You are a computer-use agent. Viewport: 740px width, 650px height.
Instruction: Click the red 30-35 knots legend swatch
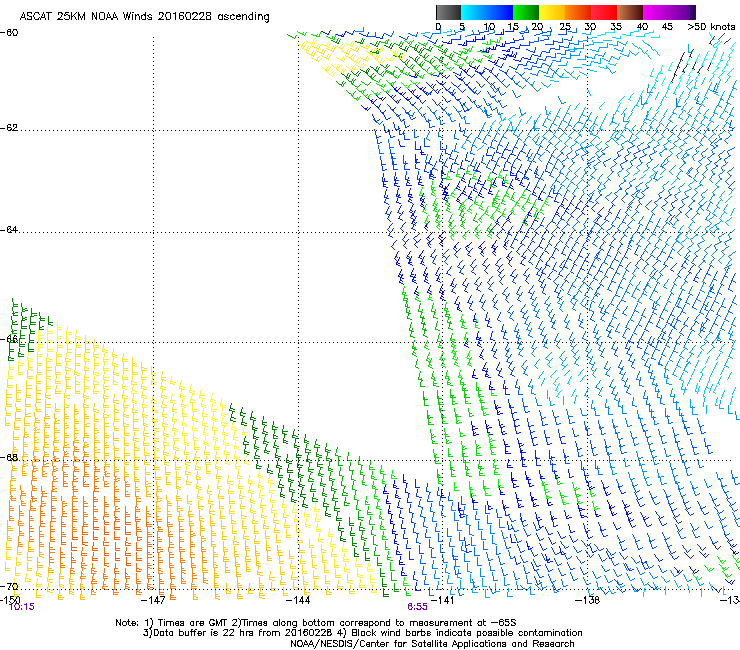(x=604, y=12)
